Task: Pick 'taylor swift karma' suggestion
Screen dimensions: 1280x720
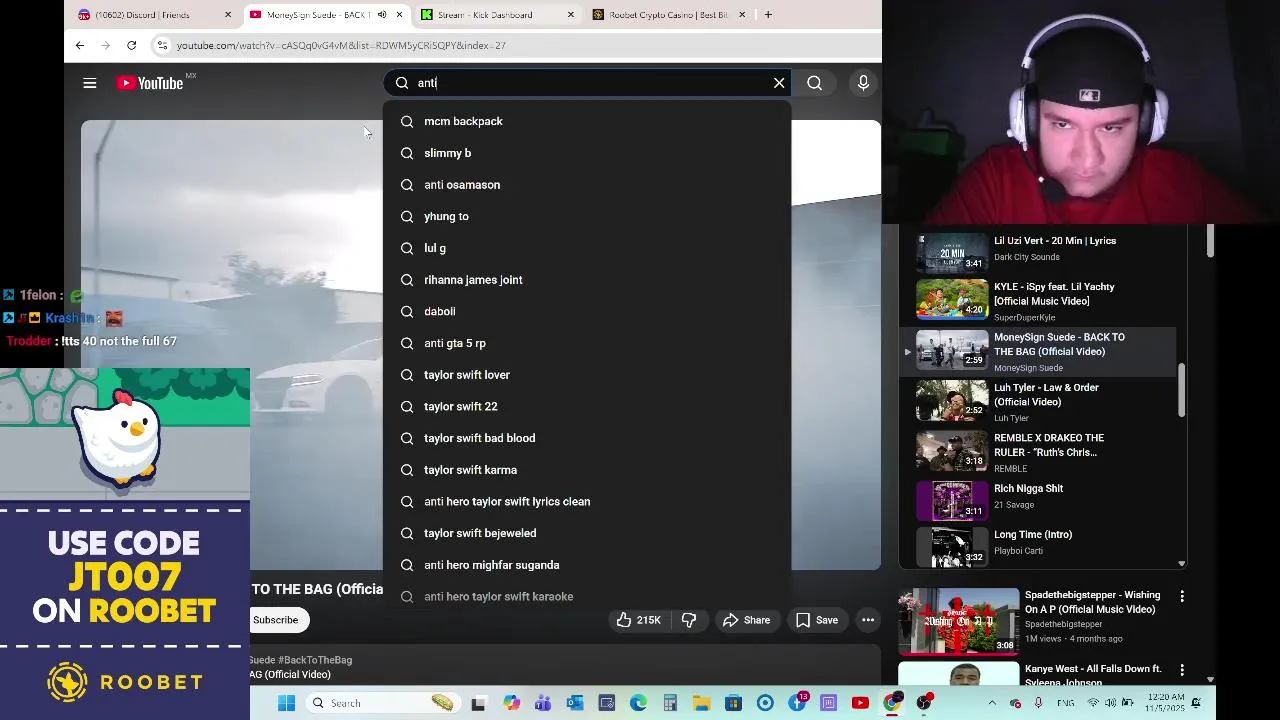Action: click(x=587, y=470)
